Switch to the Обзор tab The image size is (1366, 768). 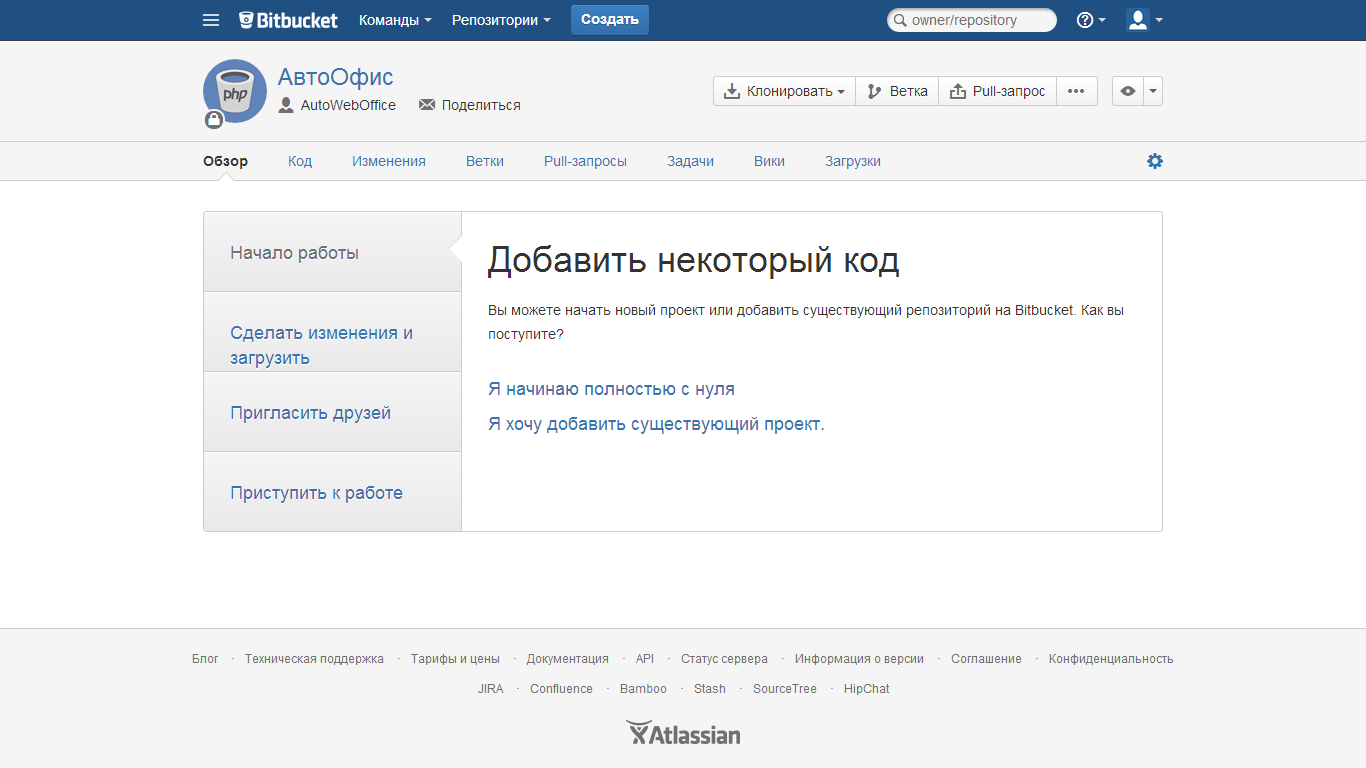pyautogui.click(x=225, y=161)
